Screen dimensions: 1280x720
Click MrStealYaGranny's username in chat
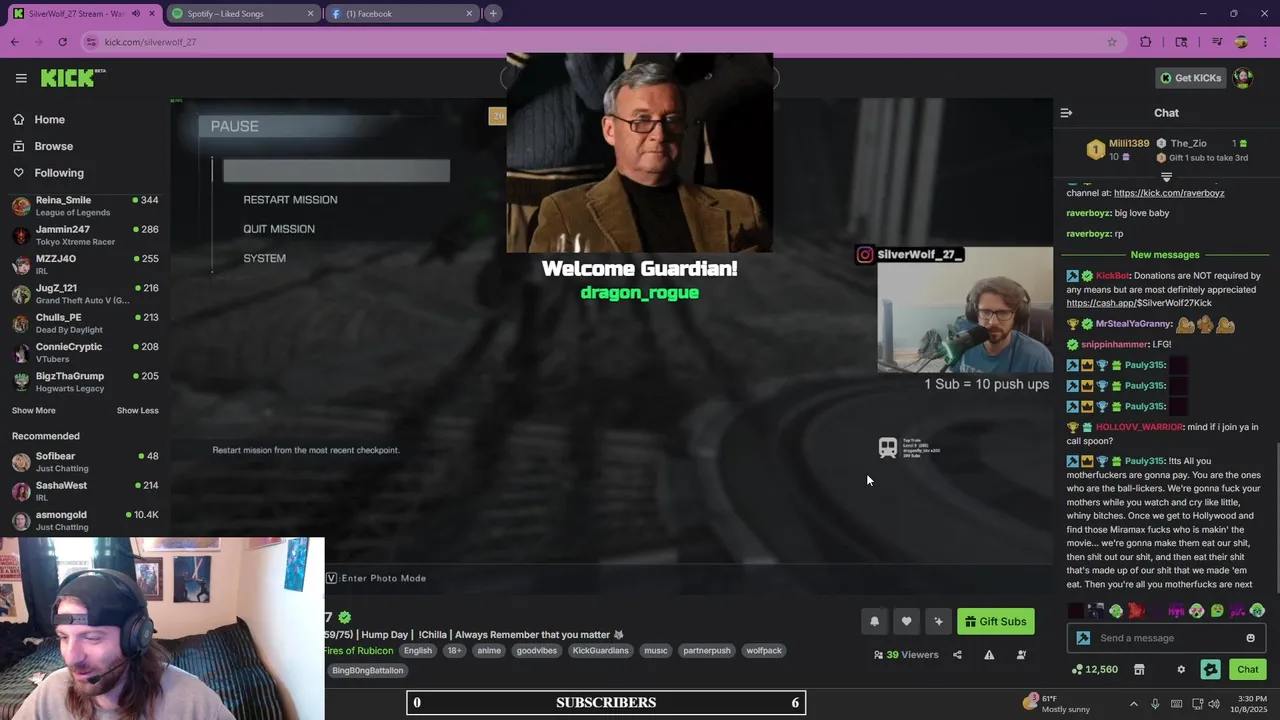point(1133,324)
